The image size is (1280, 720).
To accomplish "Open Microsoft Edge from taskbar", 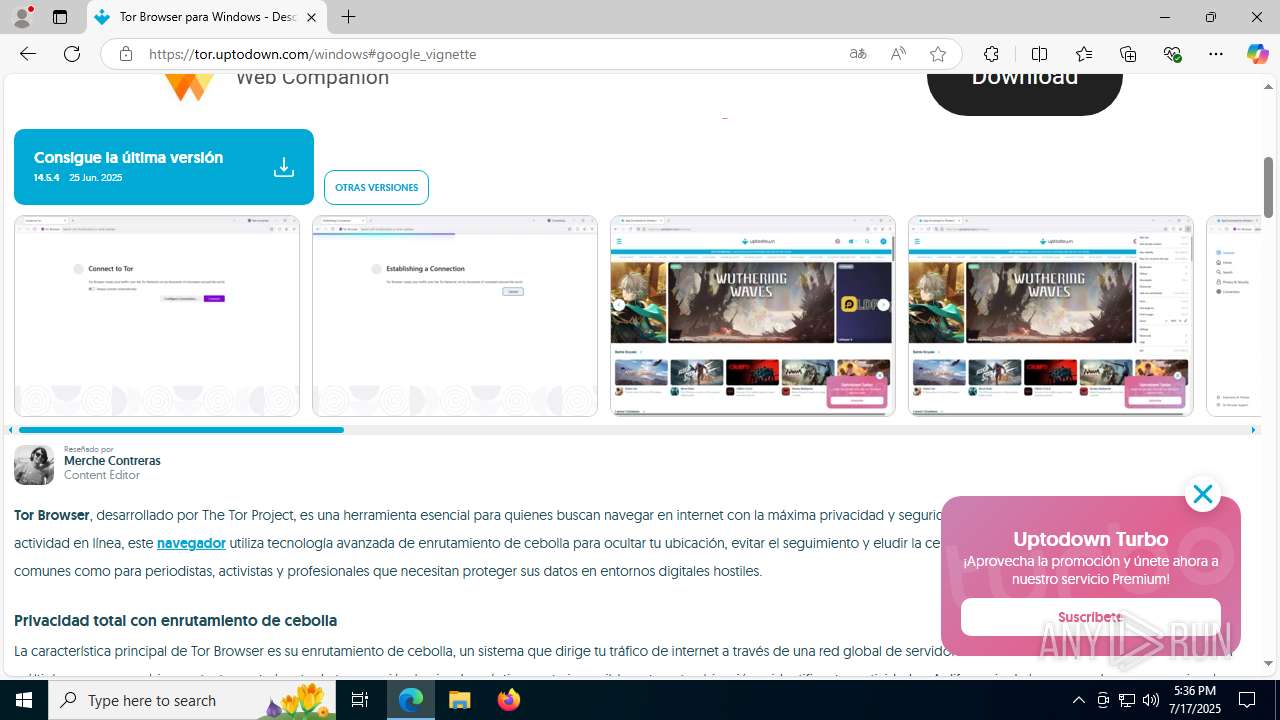I will (411, 700).
